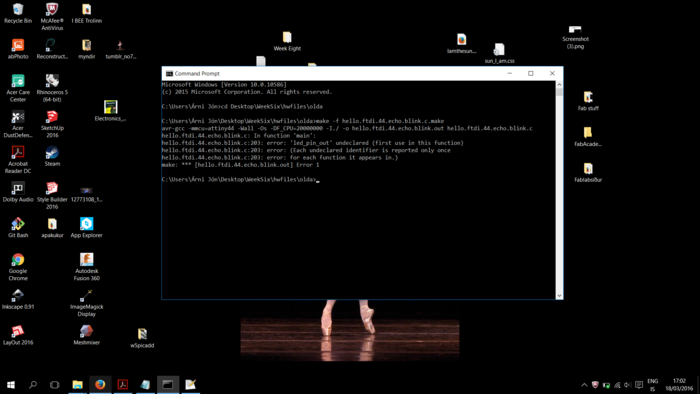Switch to Firefox on the taskbar
The width and height of the screenshot is (700, 394).
[100, 384]
